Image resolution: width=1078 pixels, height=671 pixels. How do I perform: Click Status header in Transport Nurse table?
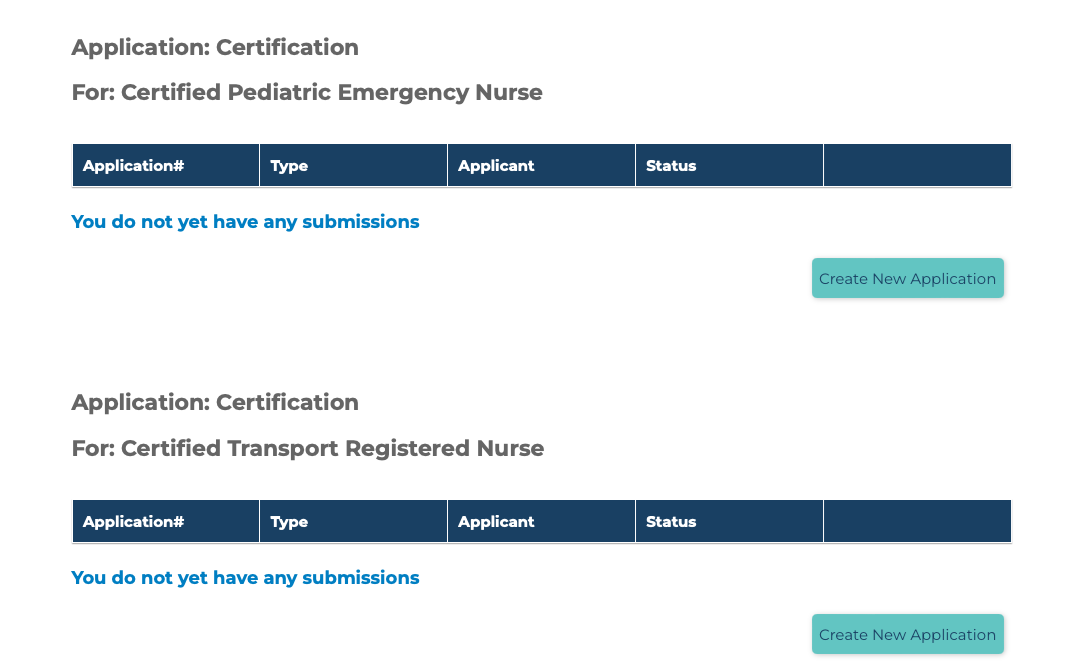(671, 522)
